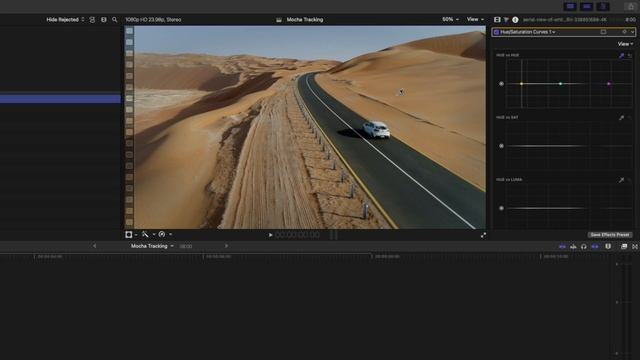The width and height of the screenshot is (640, 360).
Task: Toggle video skimming in timeline
Action: [x=562, y=247]
